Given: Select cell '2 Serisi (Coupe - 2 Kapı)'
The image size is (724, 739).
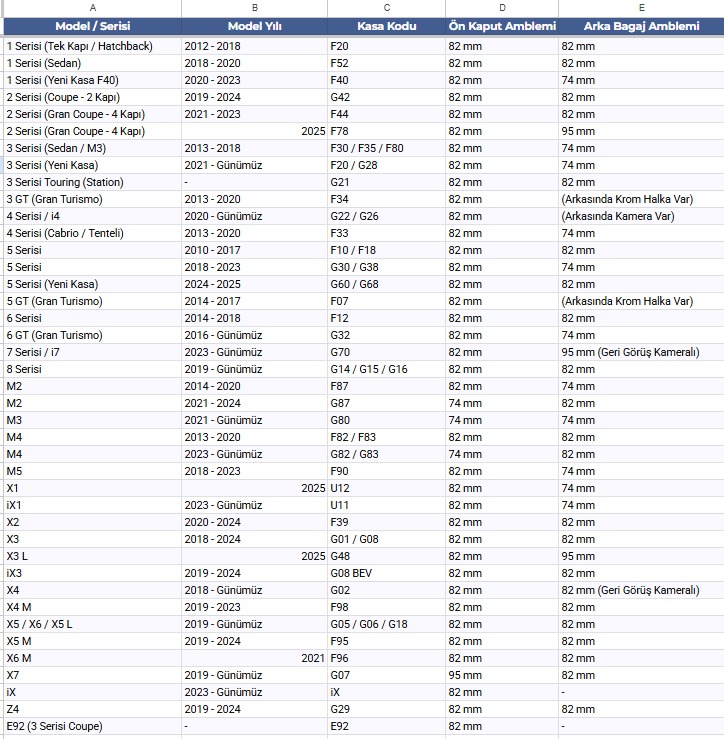Looking at the screenshot, I should [92, 97].
